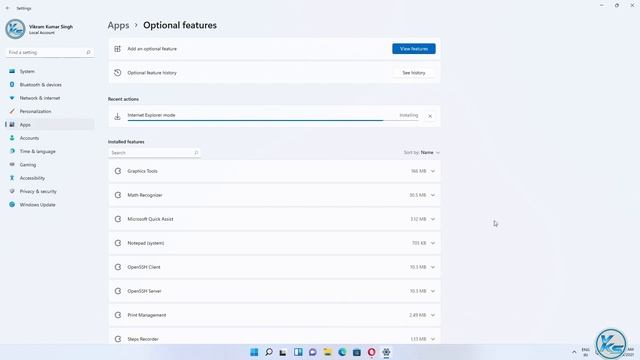The width and height of the screenshot is (640, 360).
Task: Click the Installing status text
Action: (409, 116)
